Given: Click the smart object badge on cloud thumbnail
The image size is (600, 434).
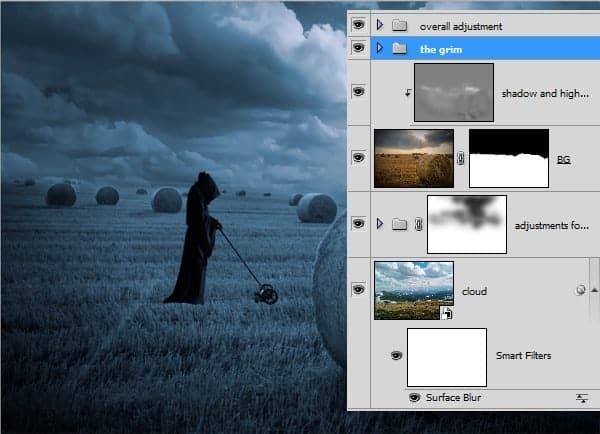Looking at the screenshot, I should (x=446, y=313).
